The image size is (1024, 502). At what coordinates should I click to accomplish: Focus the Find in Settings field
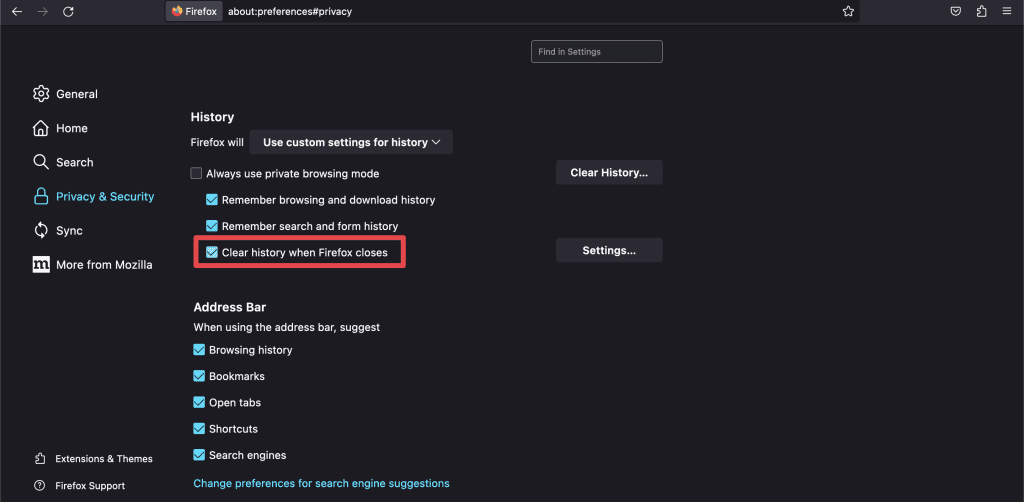click(x=597, y=51)
